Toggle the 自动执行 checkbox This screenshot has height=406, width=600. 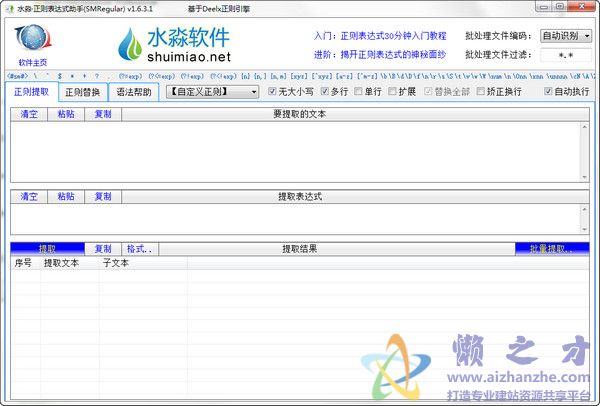(548, 91)
